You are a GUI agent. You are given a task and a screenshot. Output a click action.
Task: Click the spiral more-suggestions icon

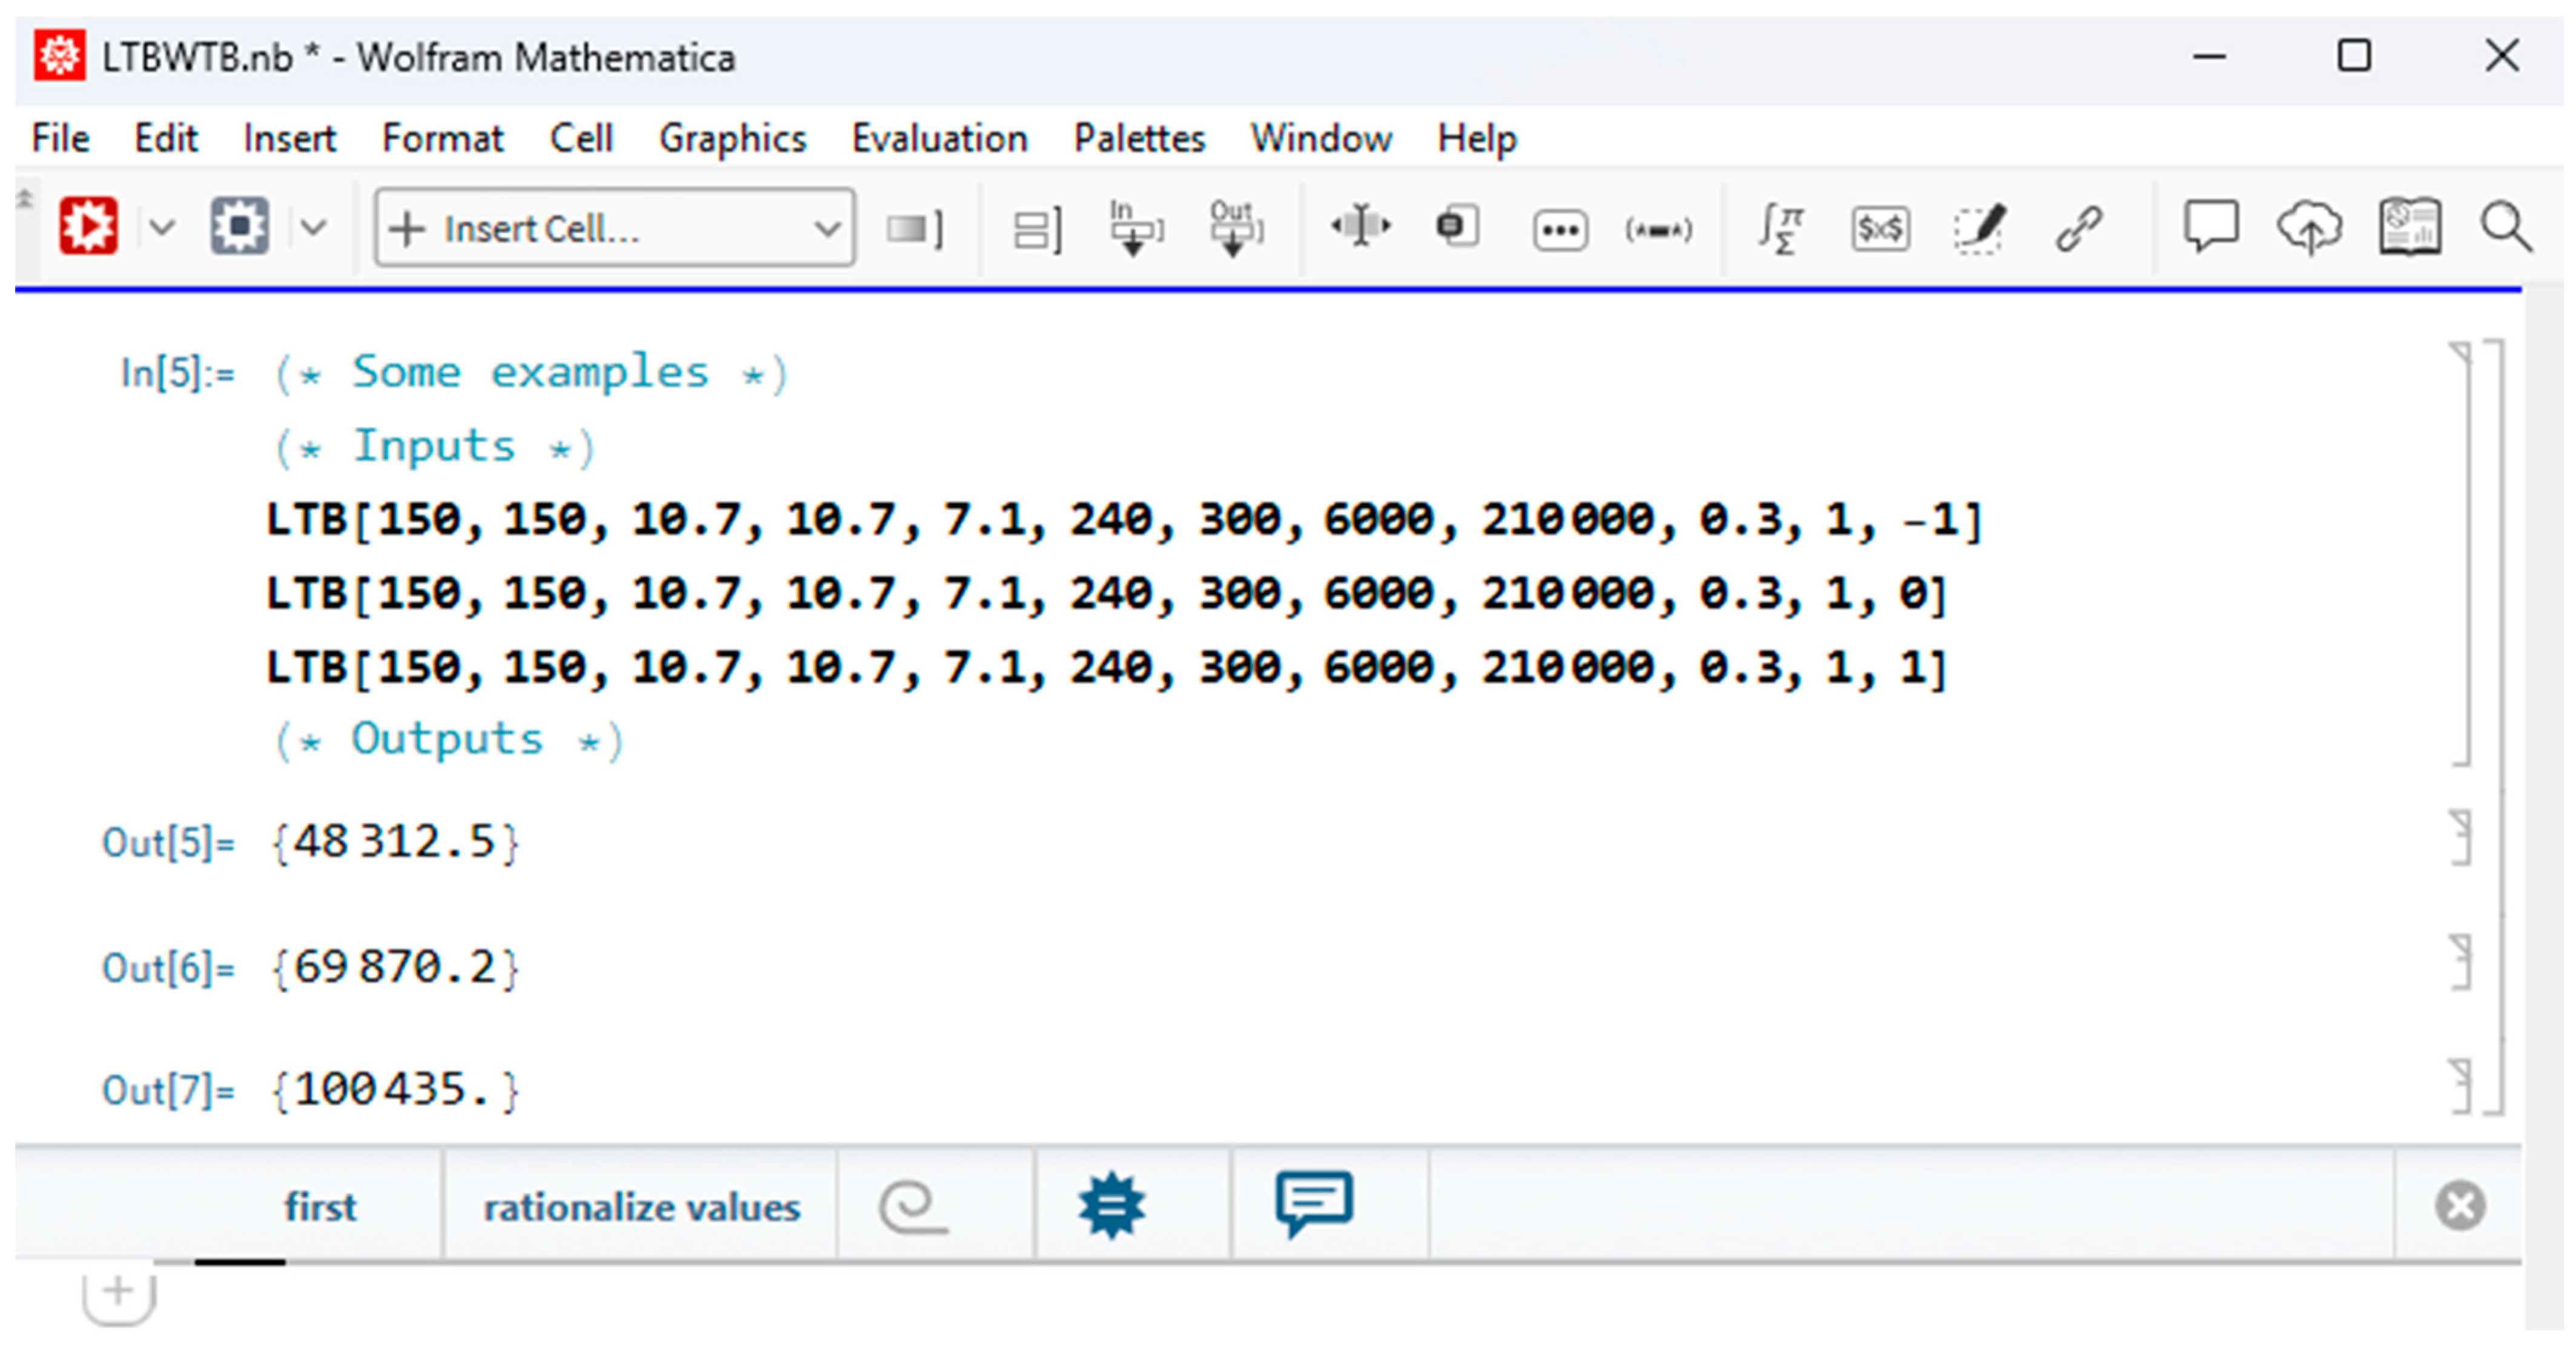[x=913, y=1207]
